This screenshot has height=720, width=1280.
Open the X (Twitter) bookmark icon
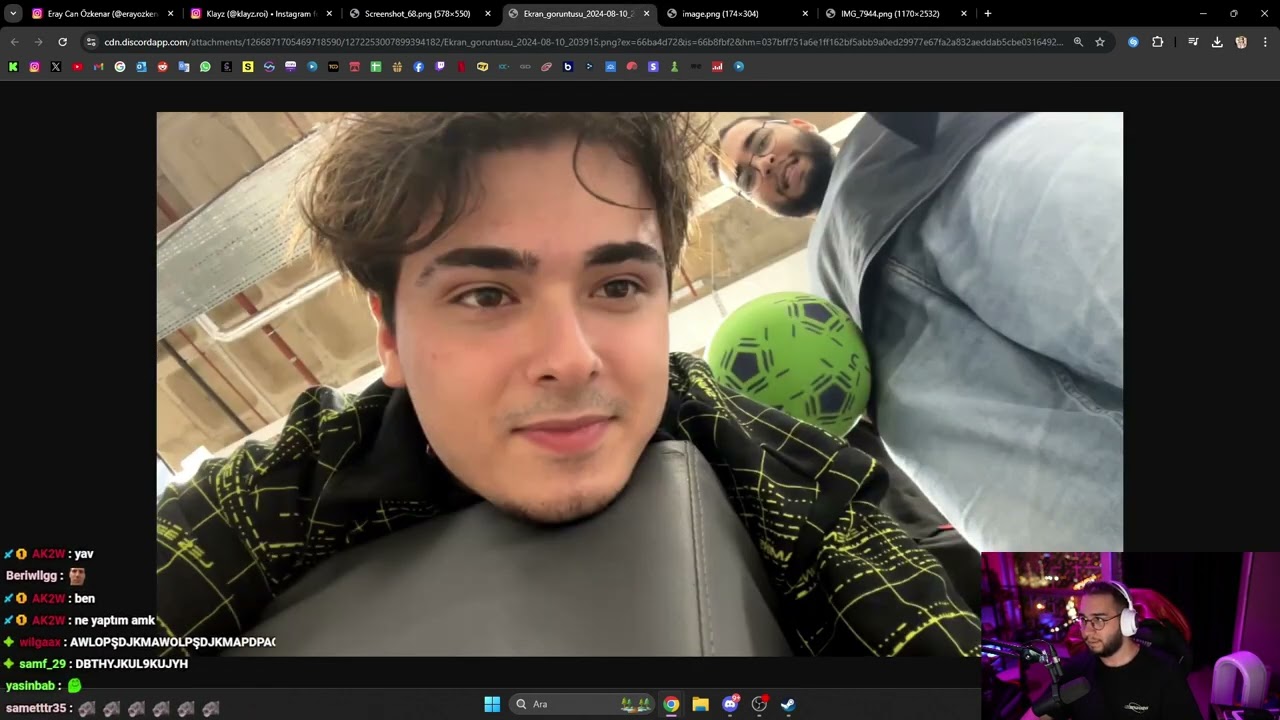coord(55,67)
